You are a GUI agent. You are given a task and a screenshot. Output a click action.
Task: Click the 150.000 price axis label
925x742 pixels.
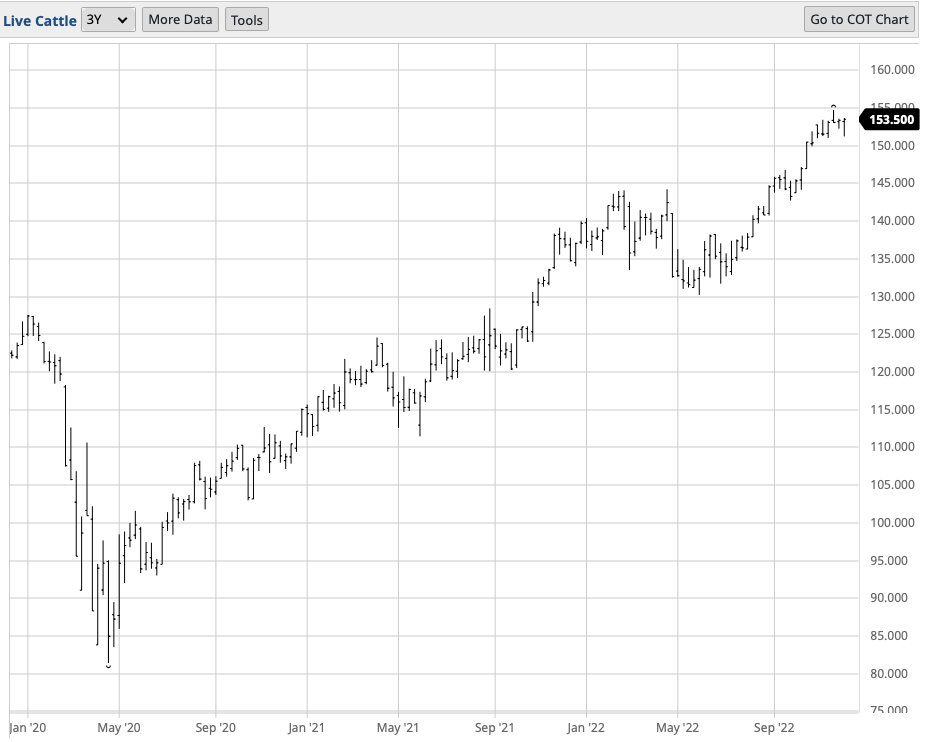[892, 145]
